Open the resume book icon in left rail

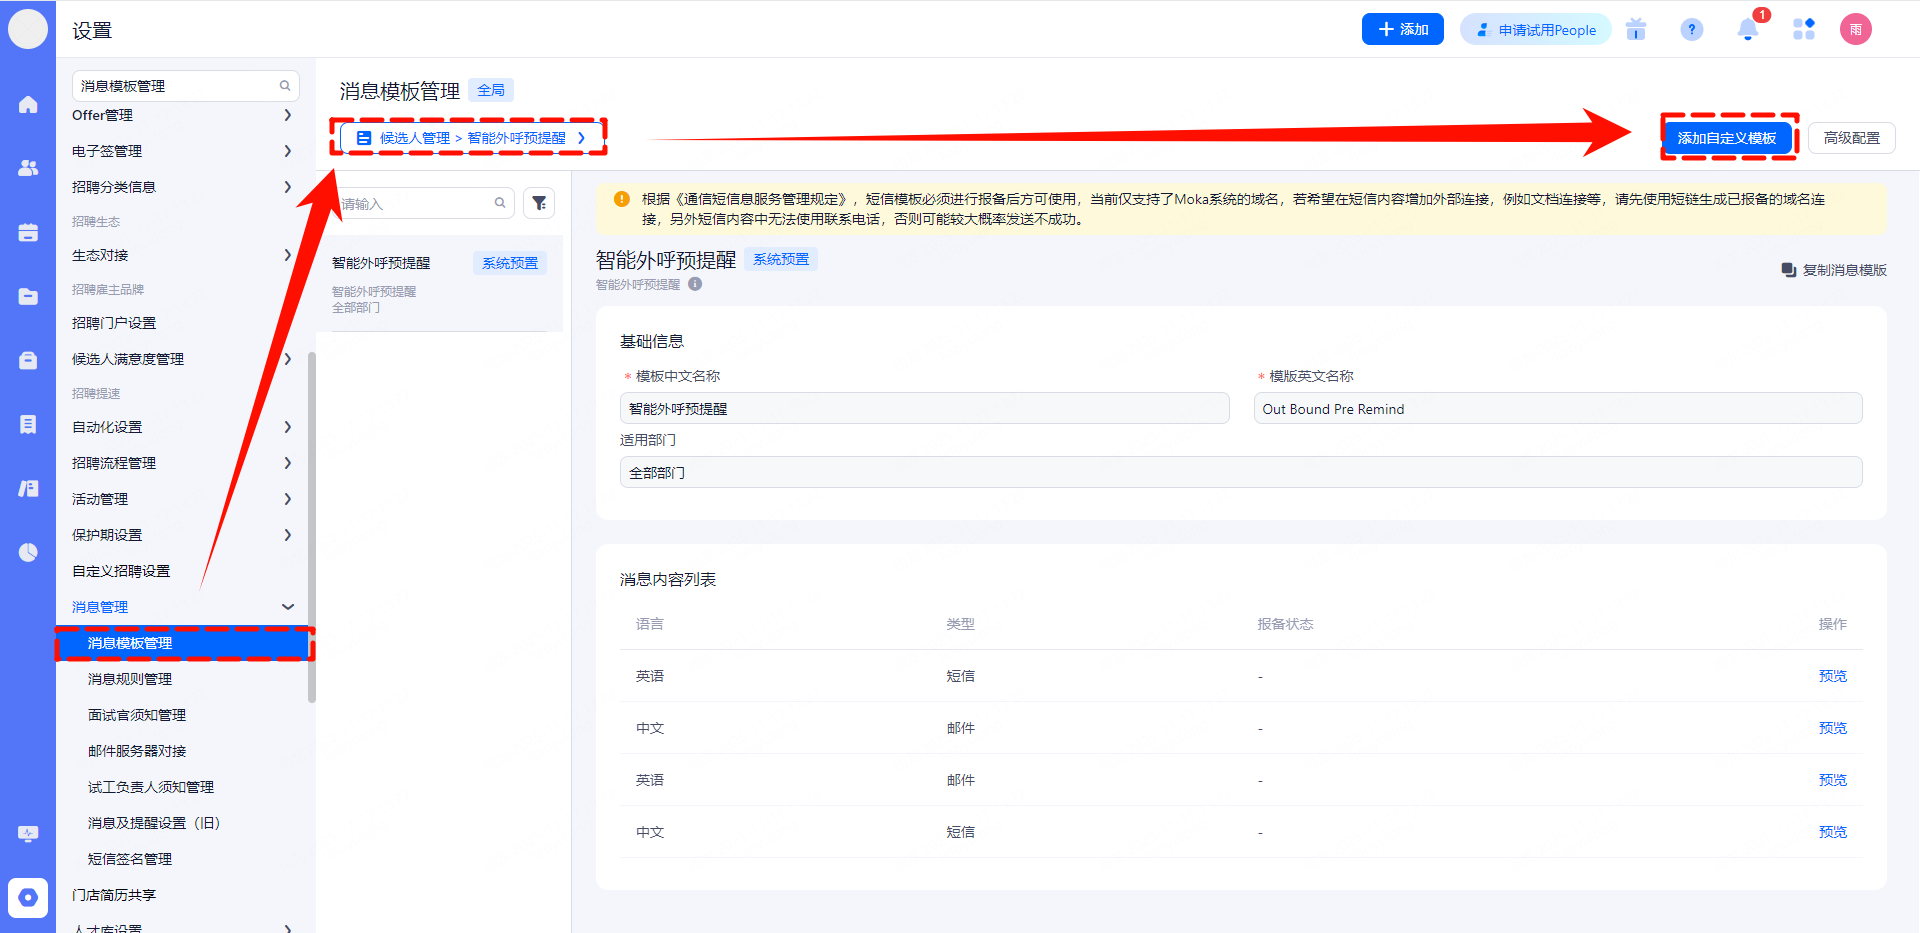(28, 488)
